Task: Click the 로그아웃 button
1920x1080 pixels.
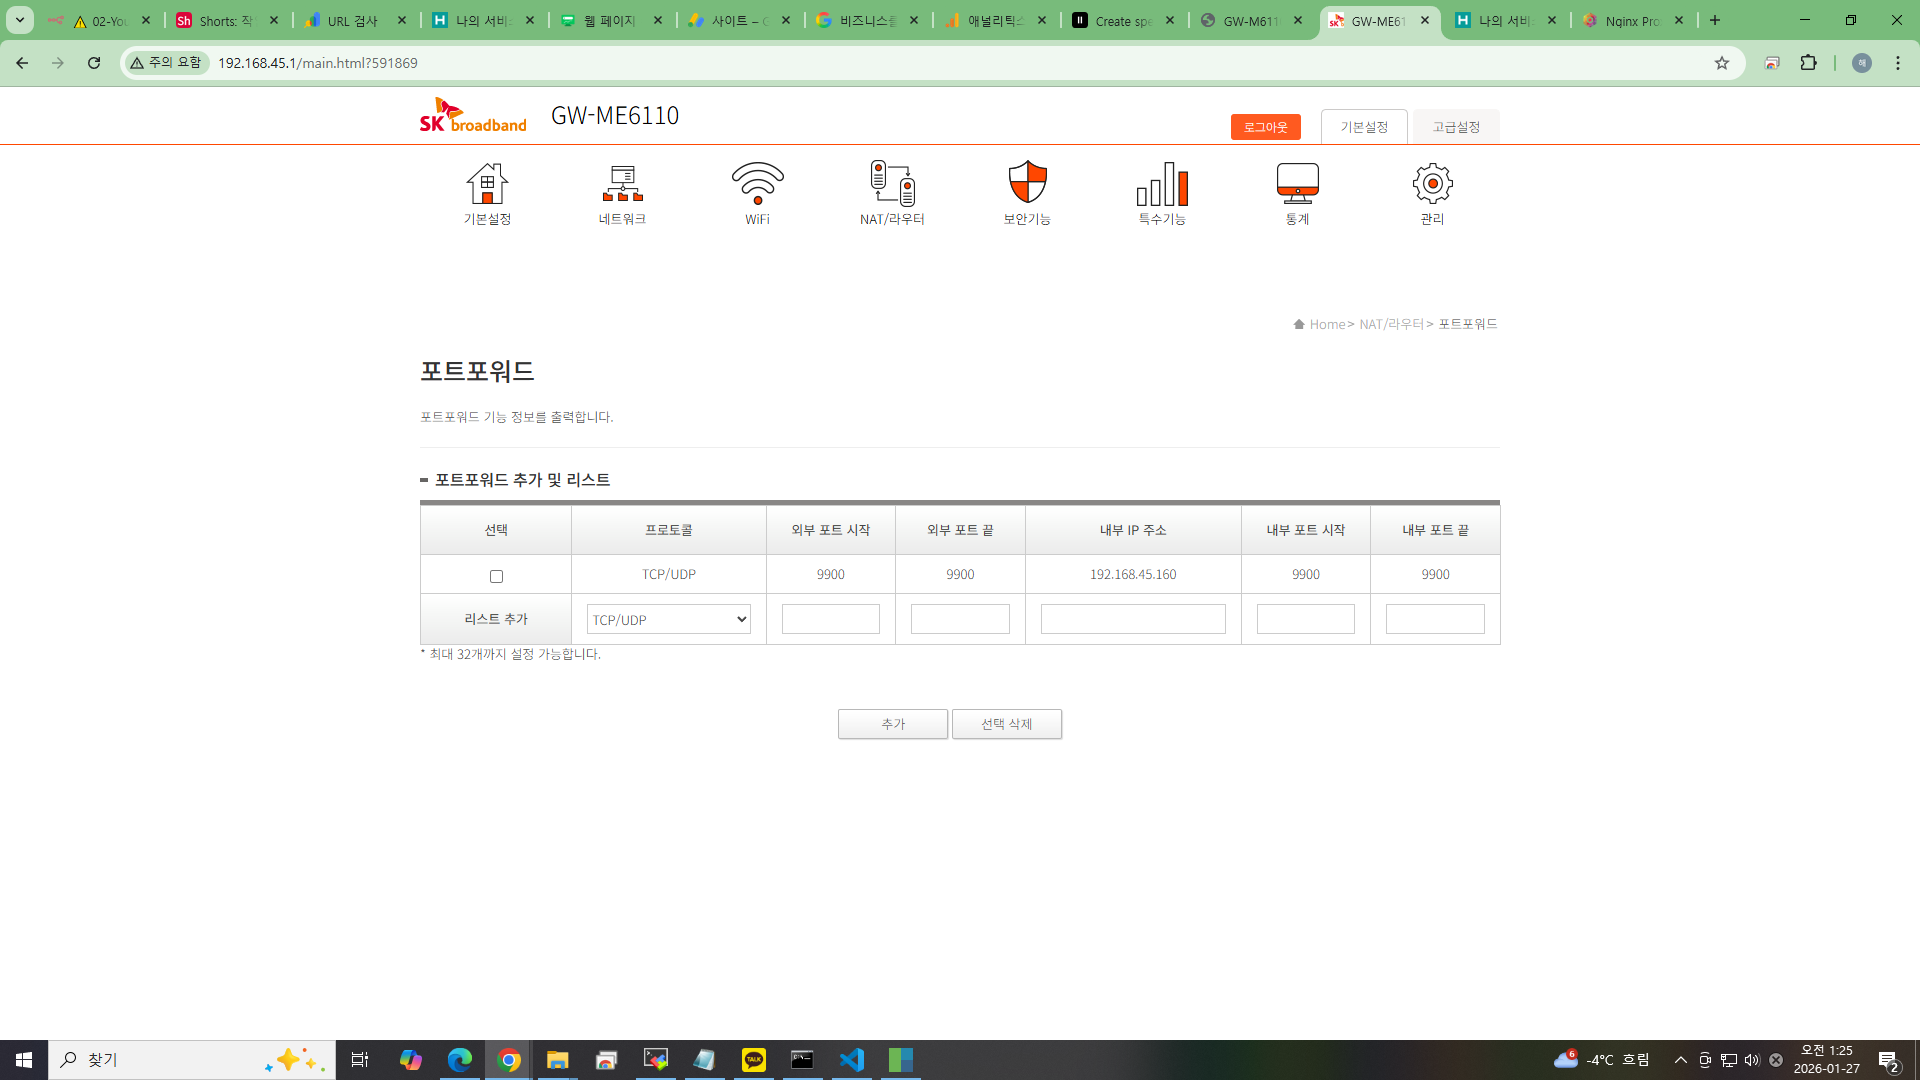Action: point(1265,127)
